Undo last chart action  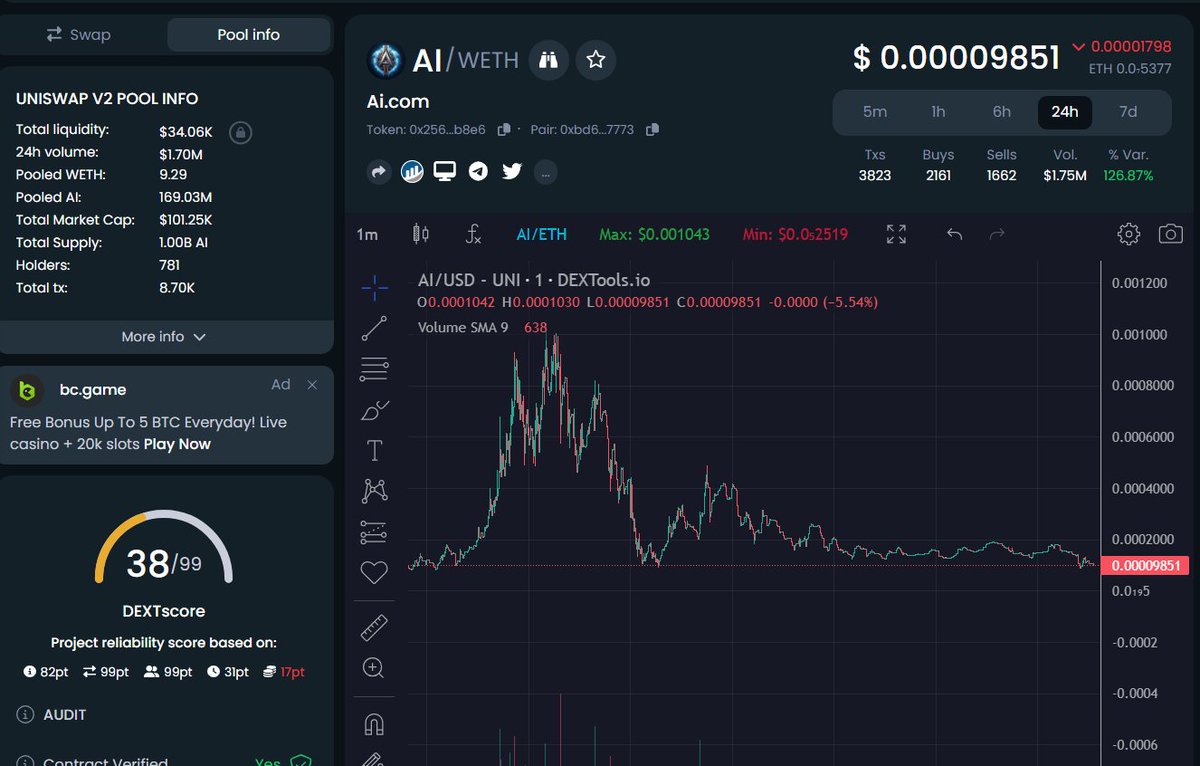(954, 234)
